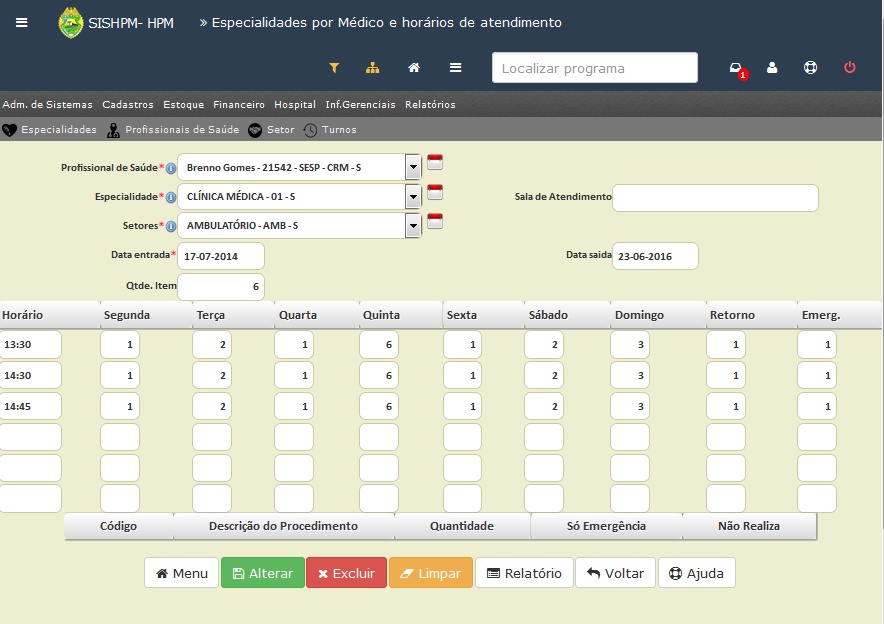The image size is (884, 624).
Task: Click Segunda value in 13:30 row
Action: point(120,344)
